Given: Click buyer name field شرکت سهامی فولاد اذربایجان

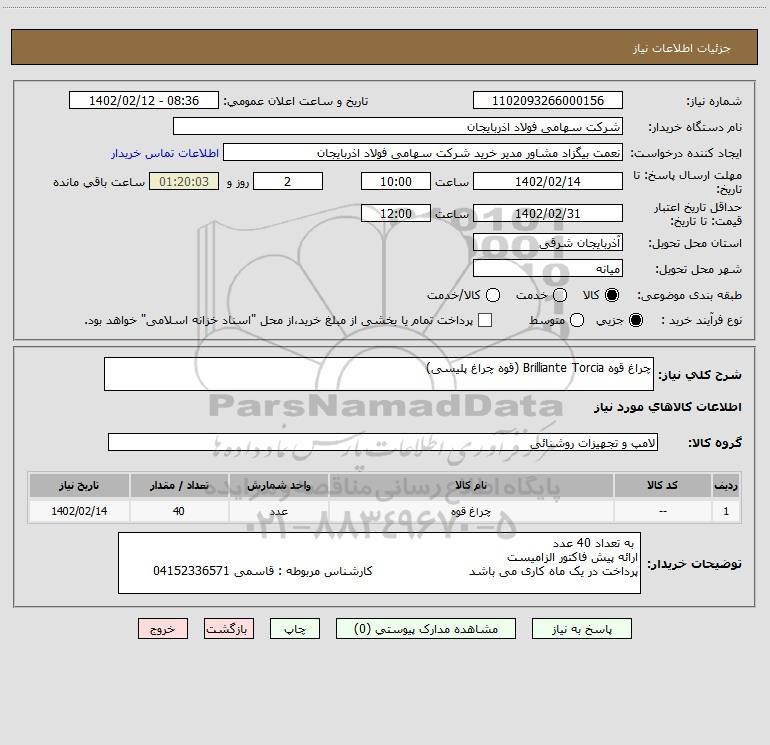Looking at the screenshot, I should pyautogui.click(x=398, y=126).
